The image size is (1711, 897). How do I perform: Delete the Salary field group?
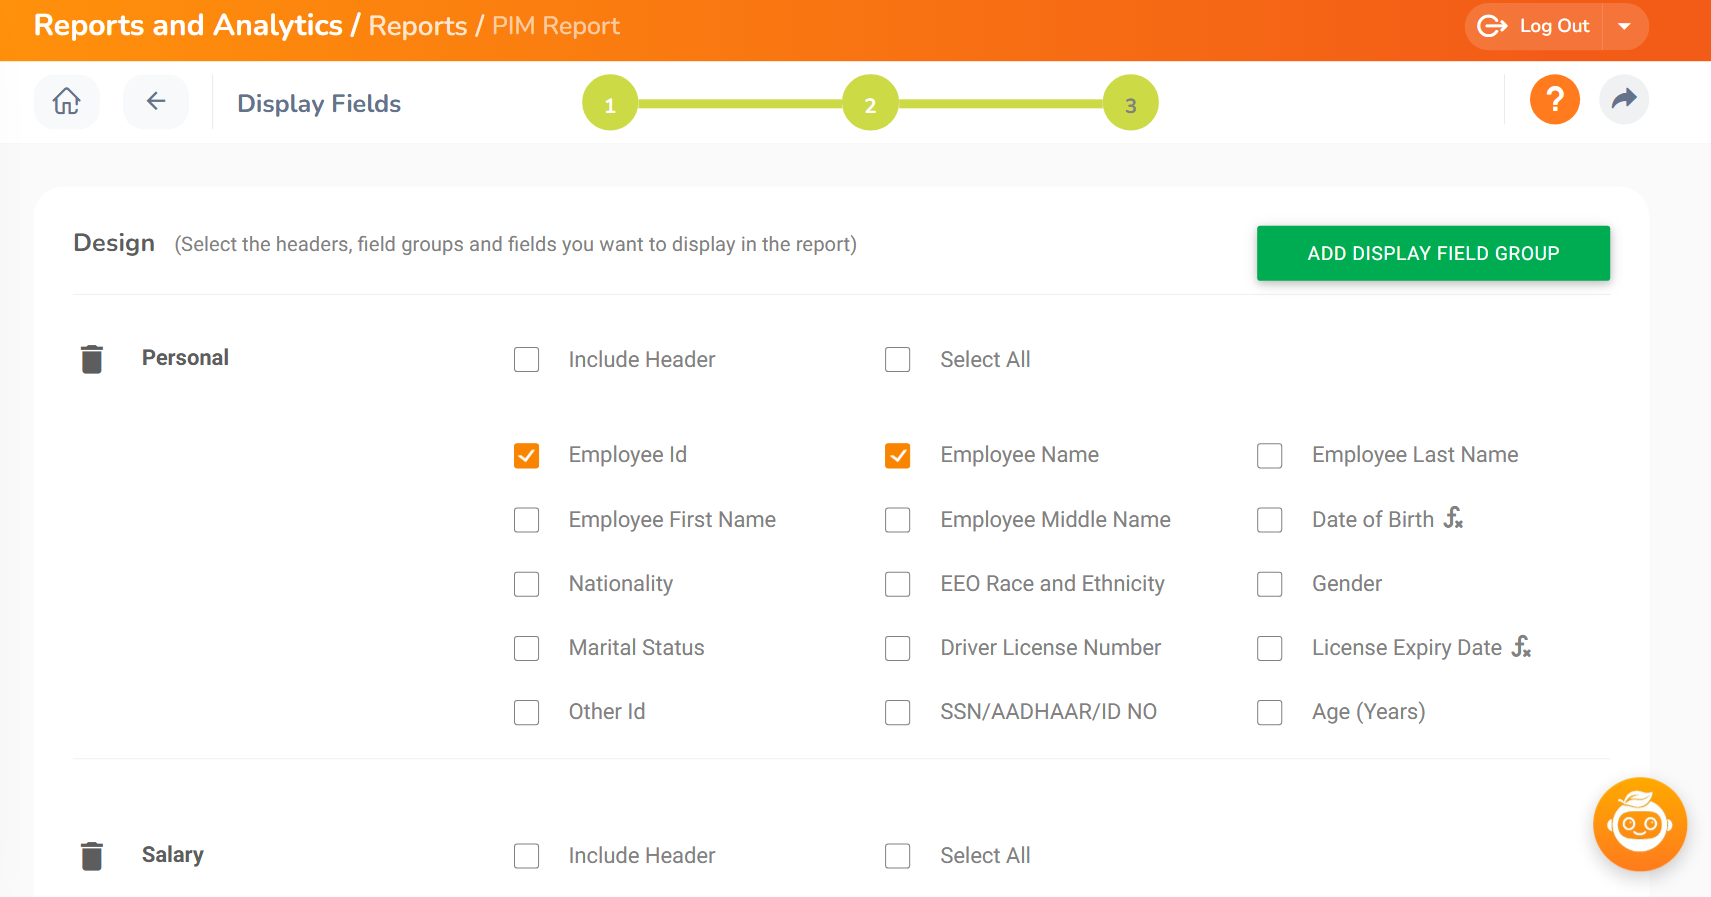92,856
